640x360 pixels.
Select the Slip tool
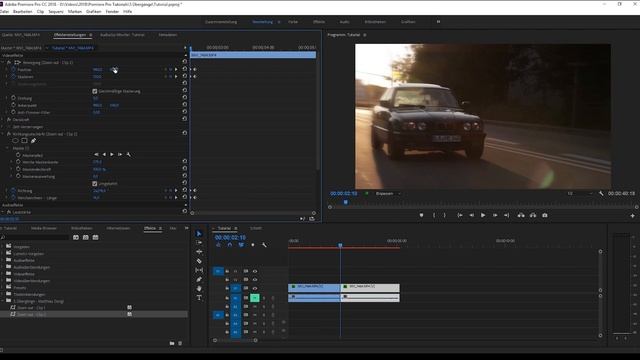(x=199, y=270)
